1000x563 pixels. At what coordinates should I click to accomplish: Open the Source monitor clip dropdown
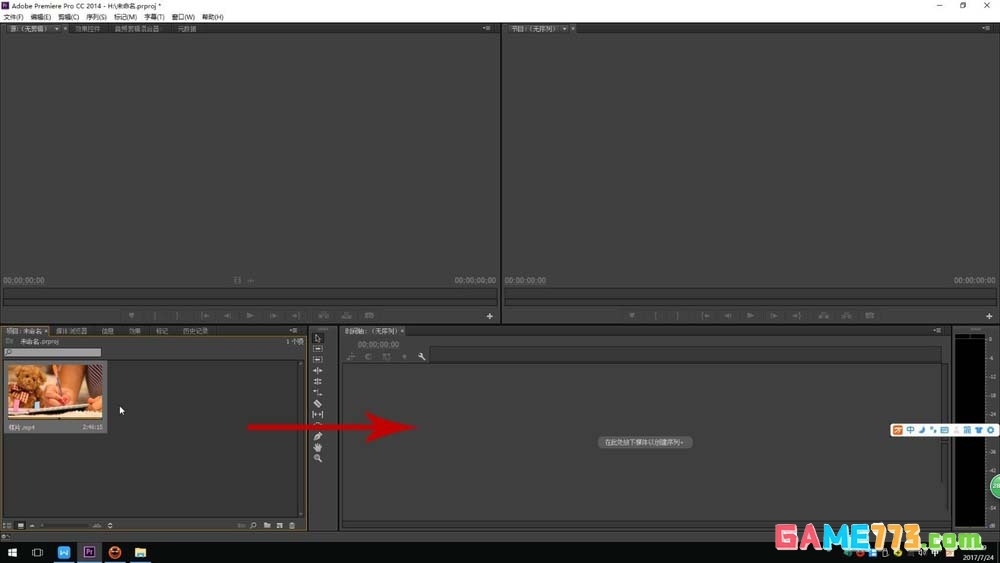click(x=56, y=29)
